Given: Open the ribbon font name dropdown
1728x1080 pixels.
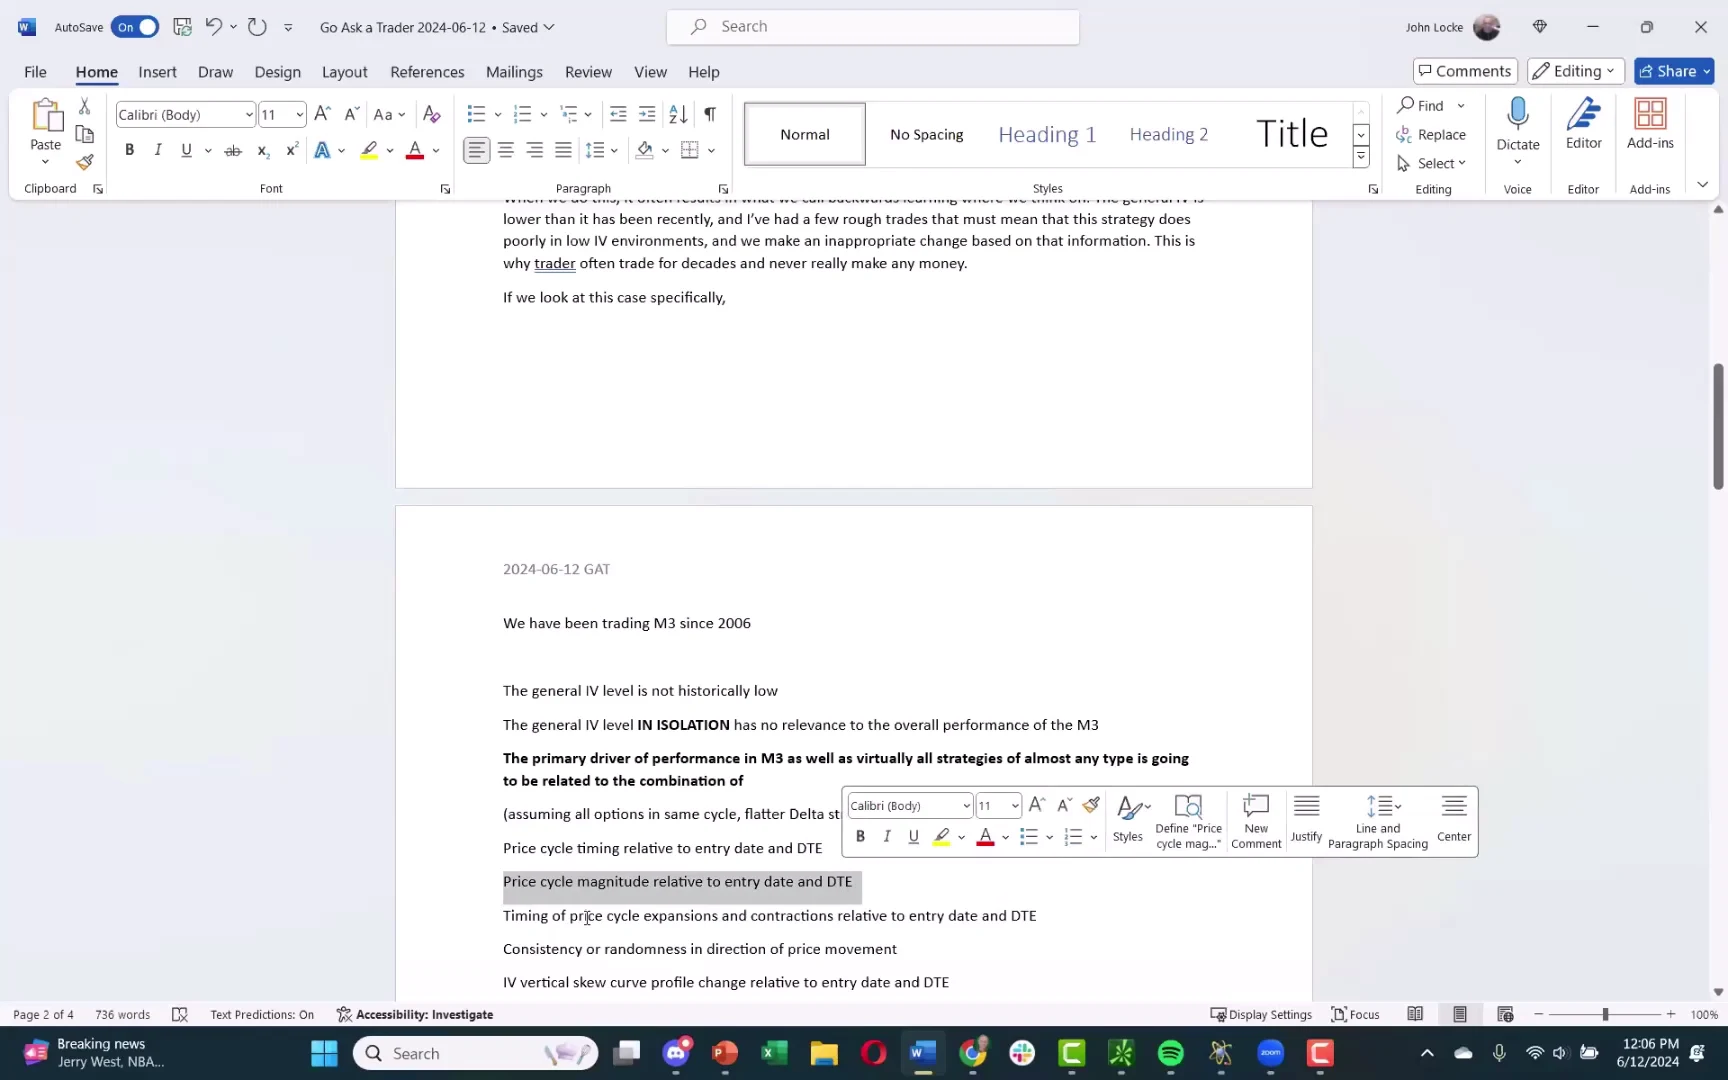Looking at the screenshot, I should click(x=249, y=115).
